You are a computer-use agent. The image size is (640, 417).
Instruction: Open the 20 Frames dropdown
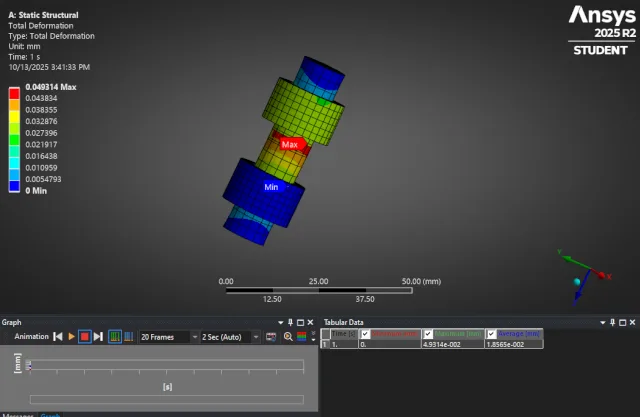click(x=195, y=337)
